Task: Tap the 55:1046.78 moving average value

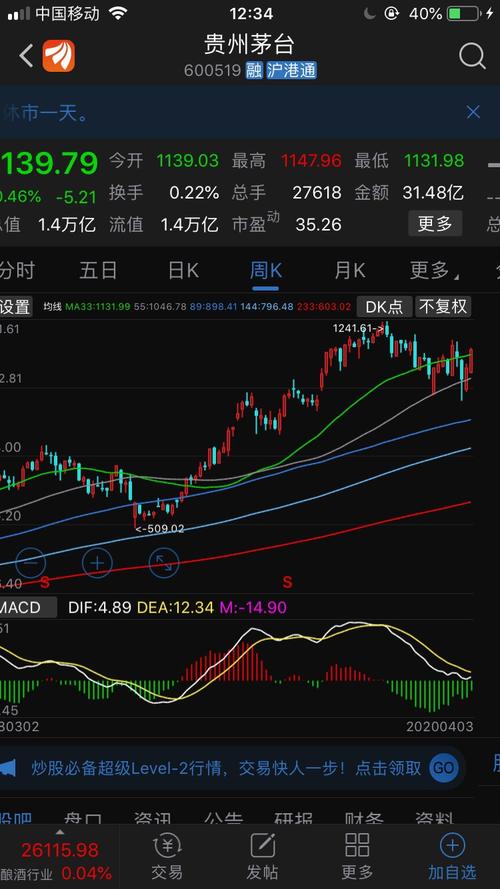Action: point(160,307)
